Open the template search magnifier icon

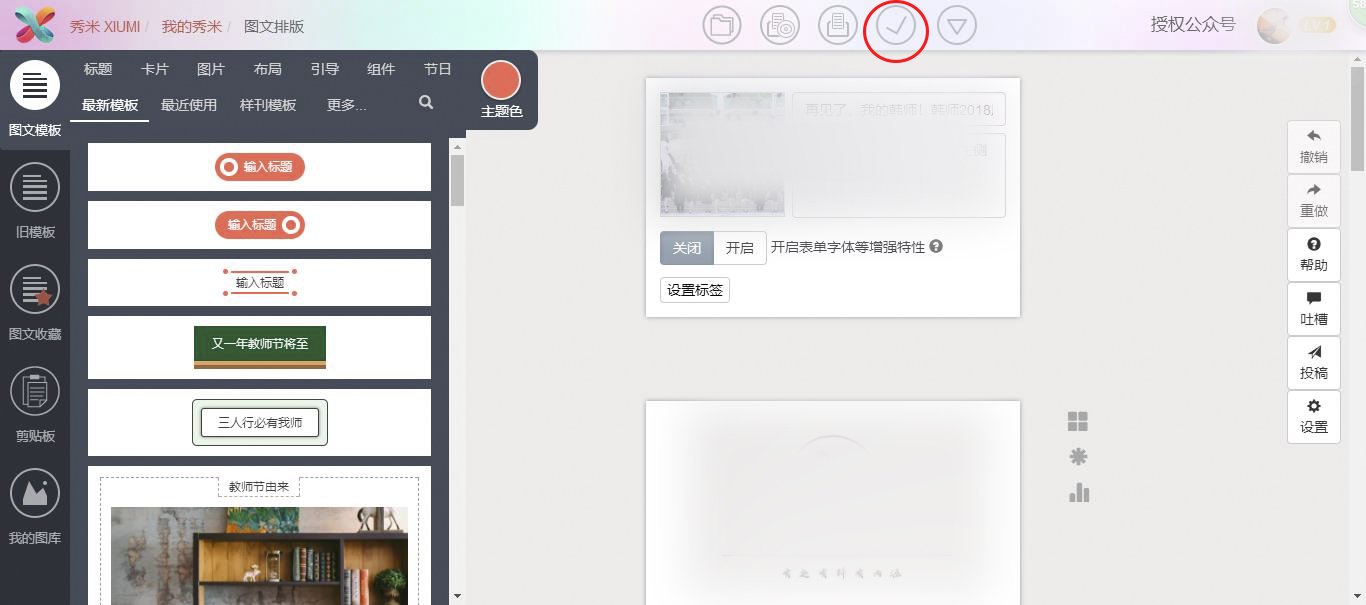425,103
